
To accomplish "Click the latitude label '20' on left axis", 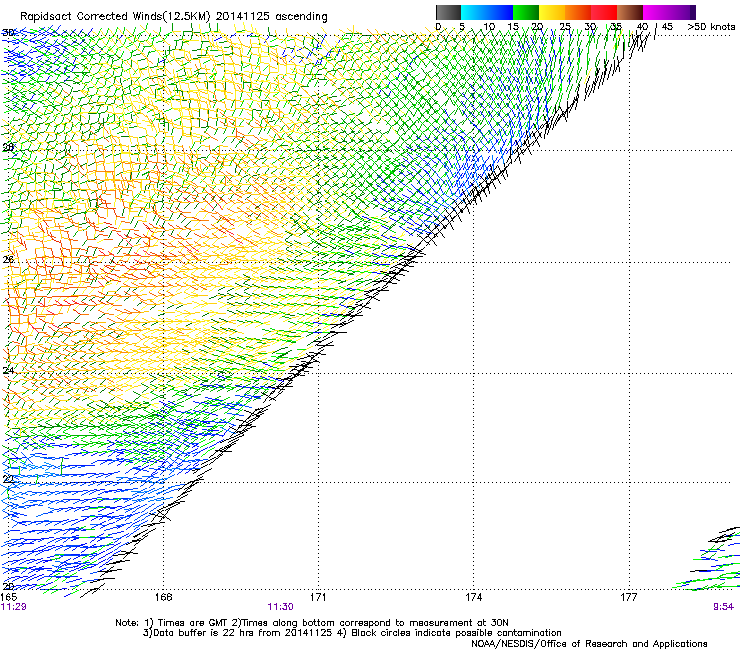I will pyautogui.click(x=8, y=586).
